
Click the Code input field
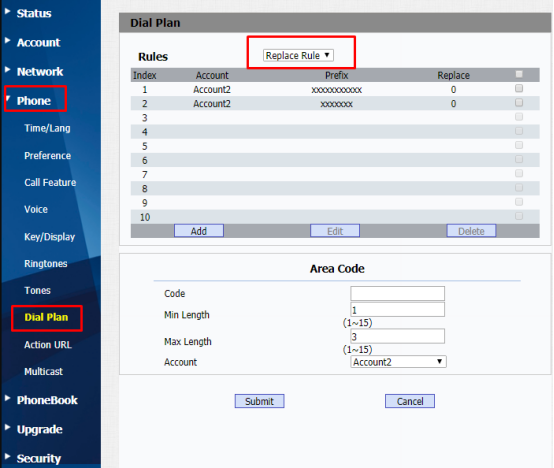tap(397, 294)
